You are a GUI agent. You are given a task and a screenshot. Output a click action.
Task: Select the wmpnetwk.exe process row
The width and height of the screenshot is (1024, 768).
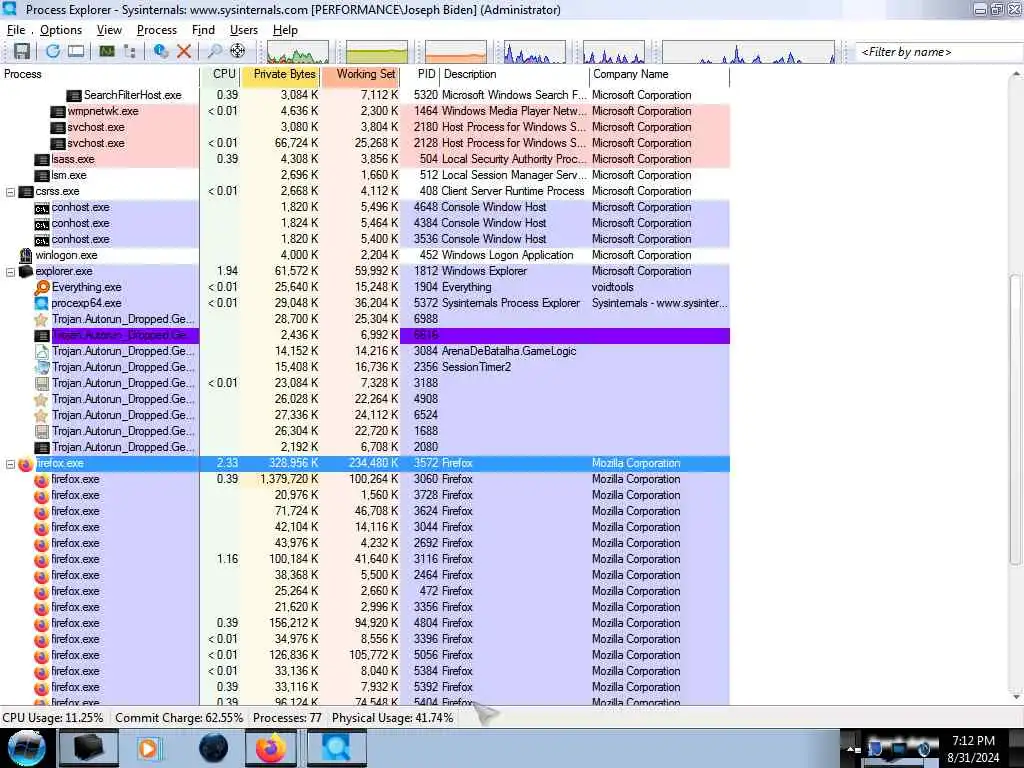coord(364,111)
